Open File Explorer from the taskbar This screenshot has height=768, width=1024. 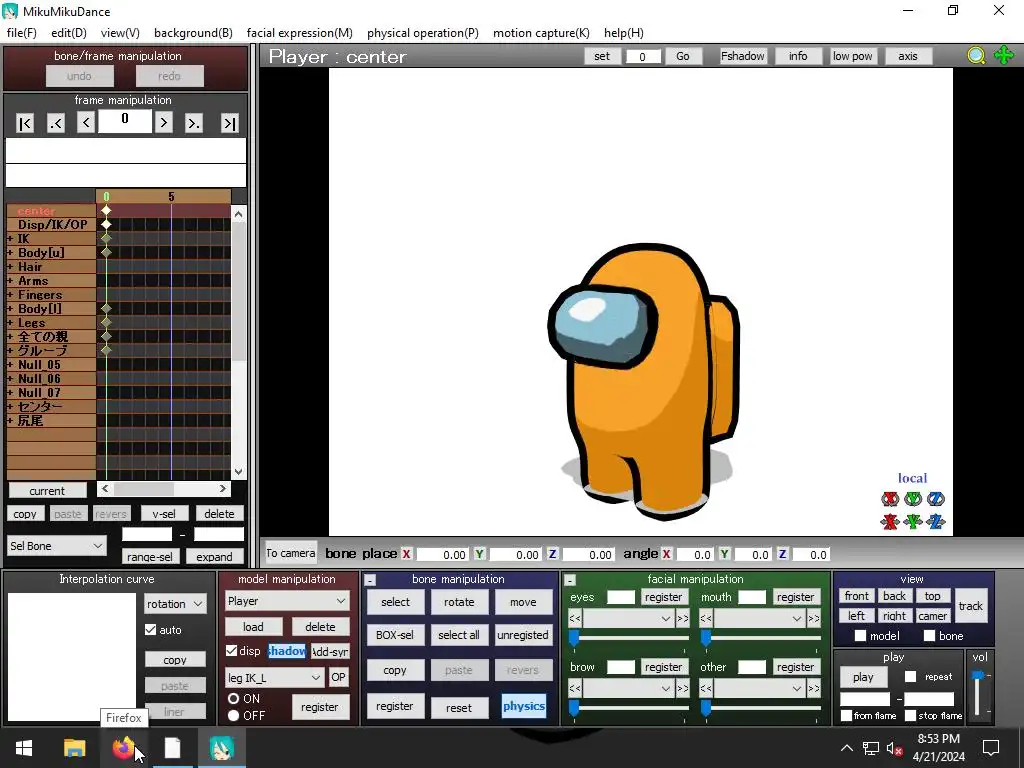tap(74, 748)
